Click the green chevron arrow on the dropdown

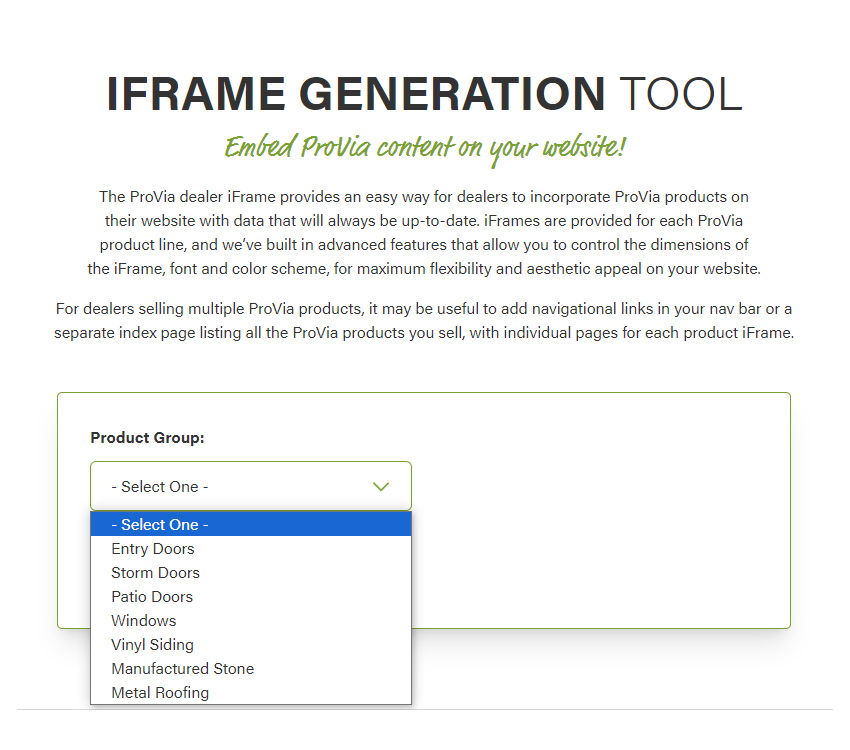[380, 487]
